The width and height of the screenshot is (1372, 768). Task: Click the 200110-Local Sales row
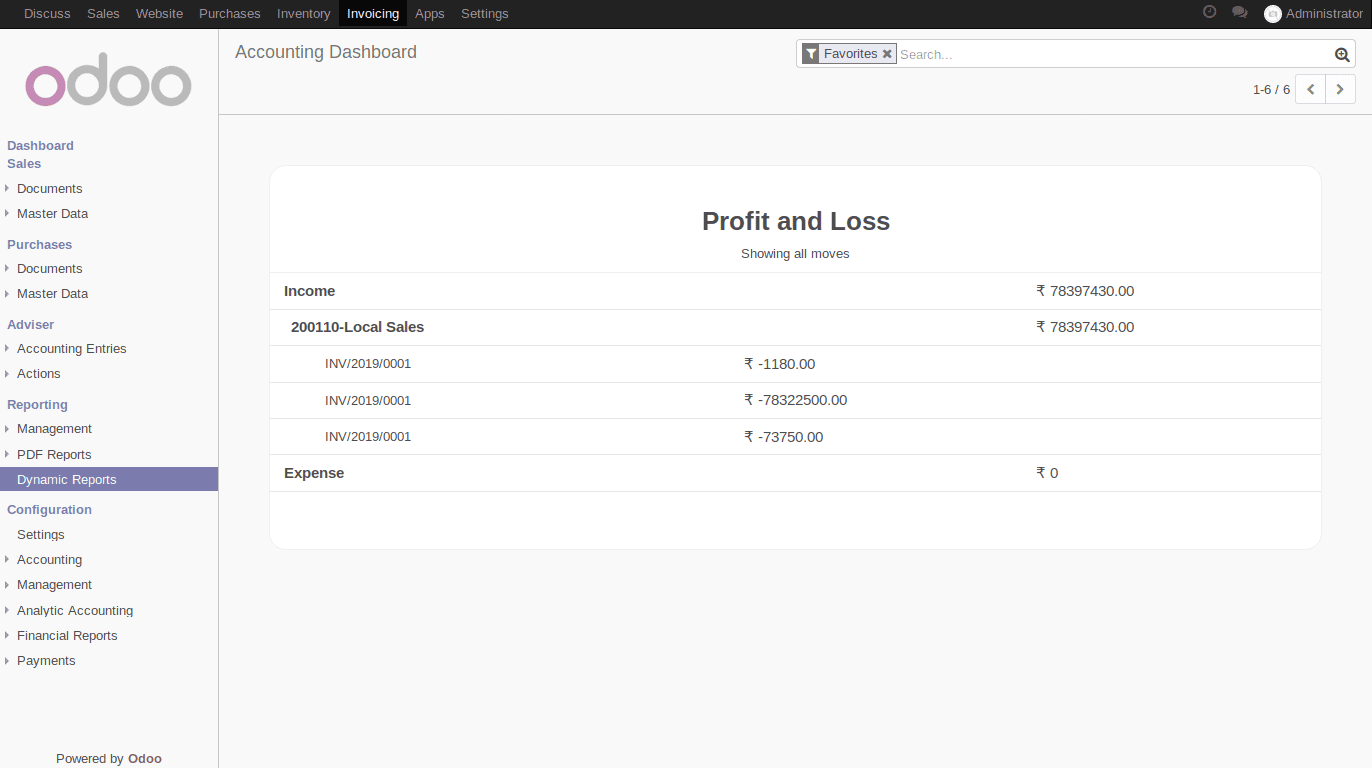(x=795, y=327)
